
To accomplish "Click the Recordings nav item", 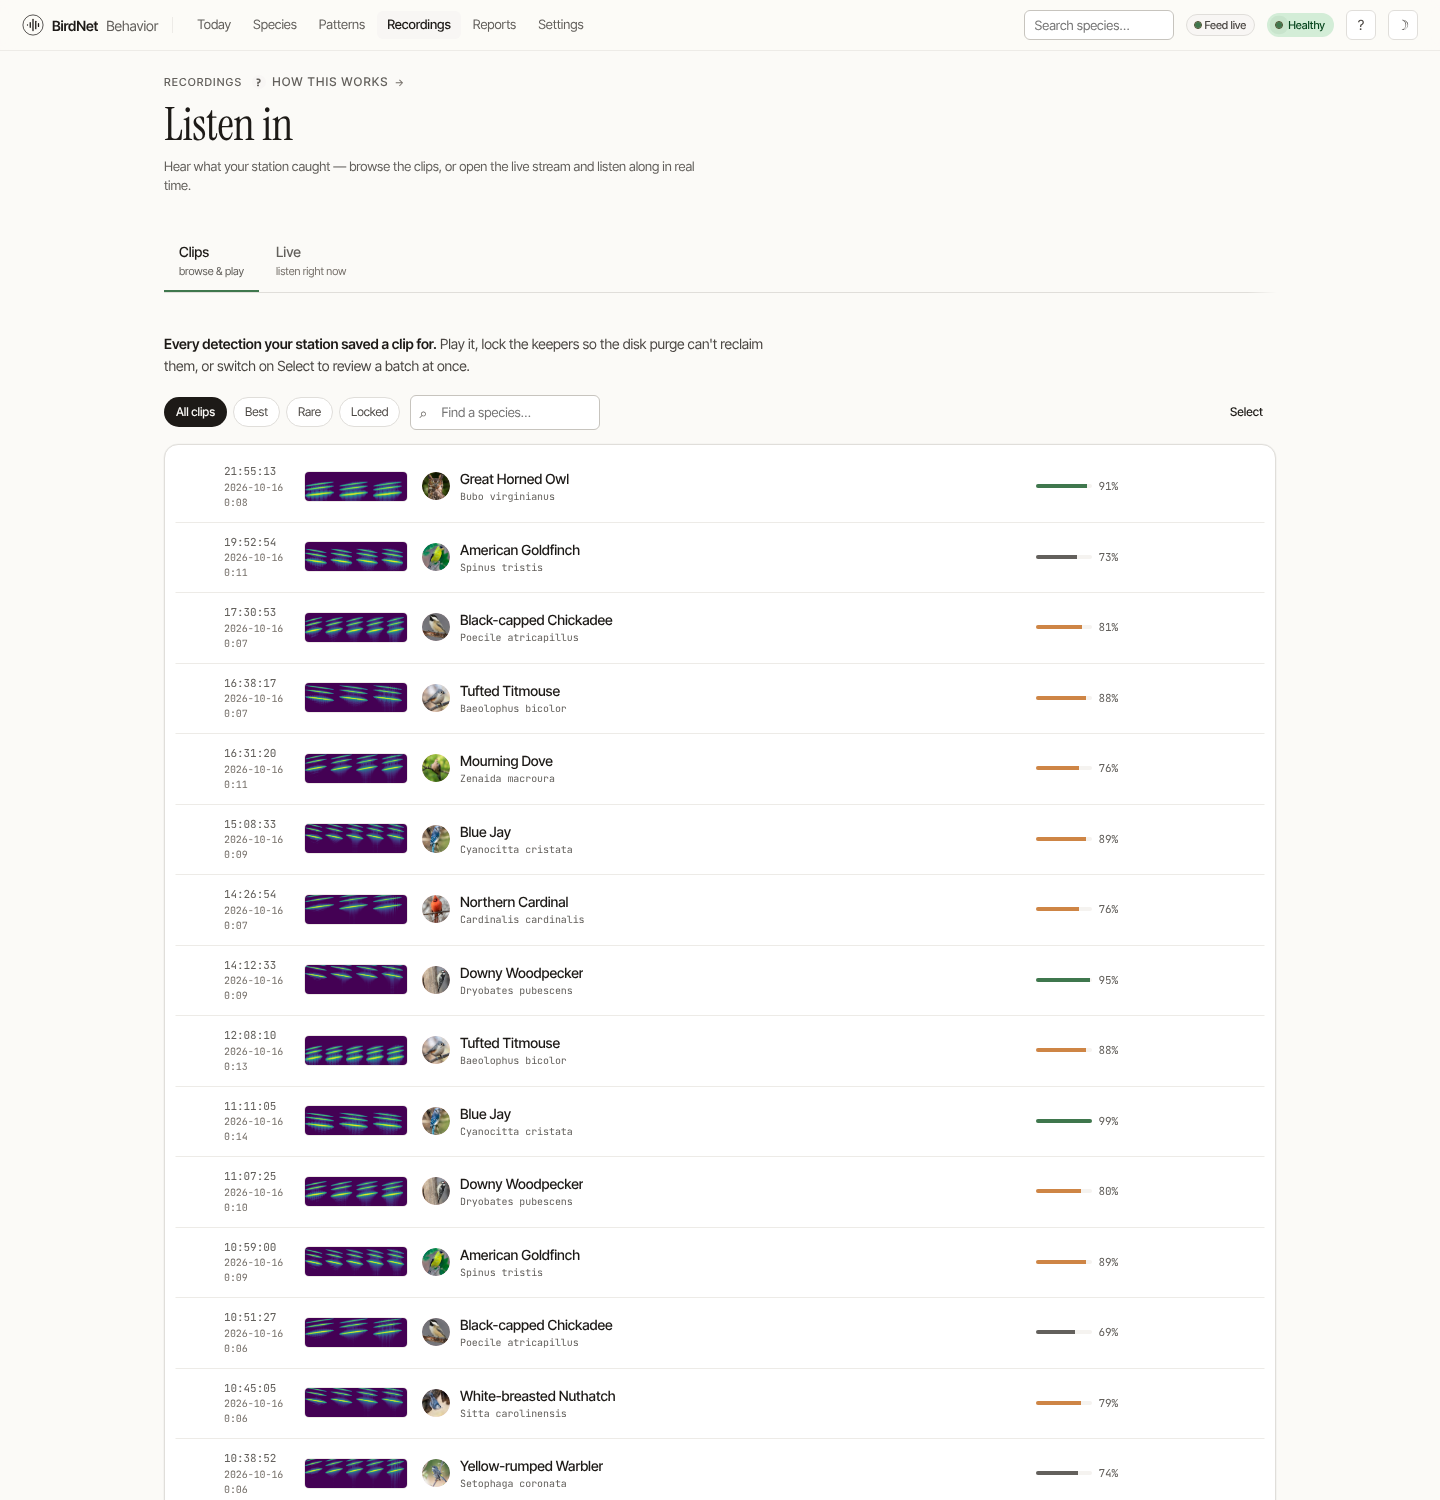I will click(419, 25).
